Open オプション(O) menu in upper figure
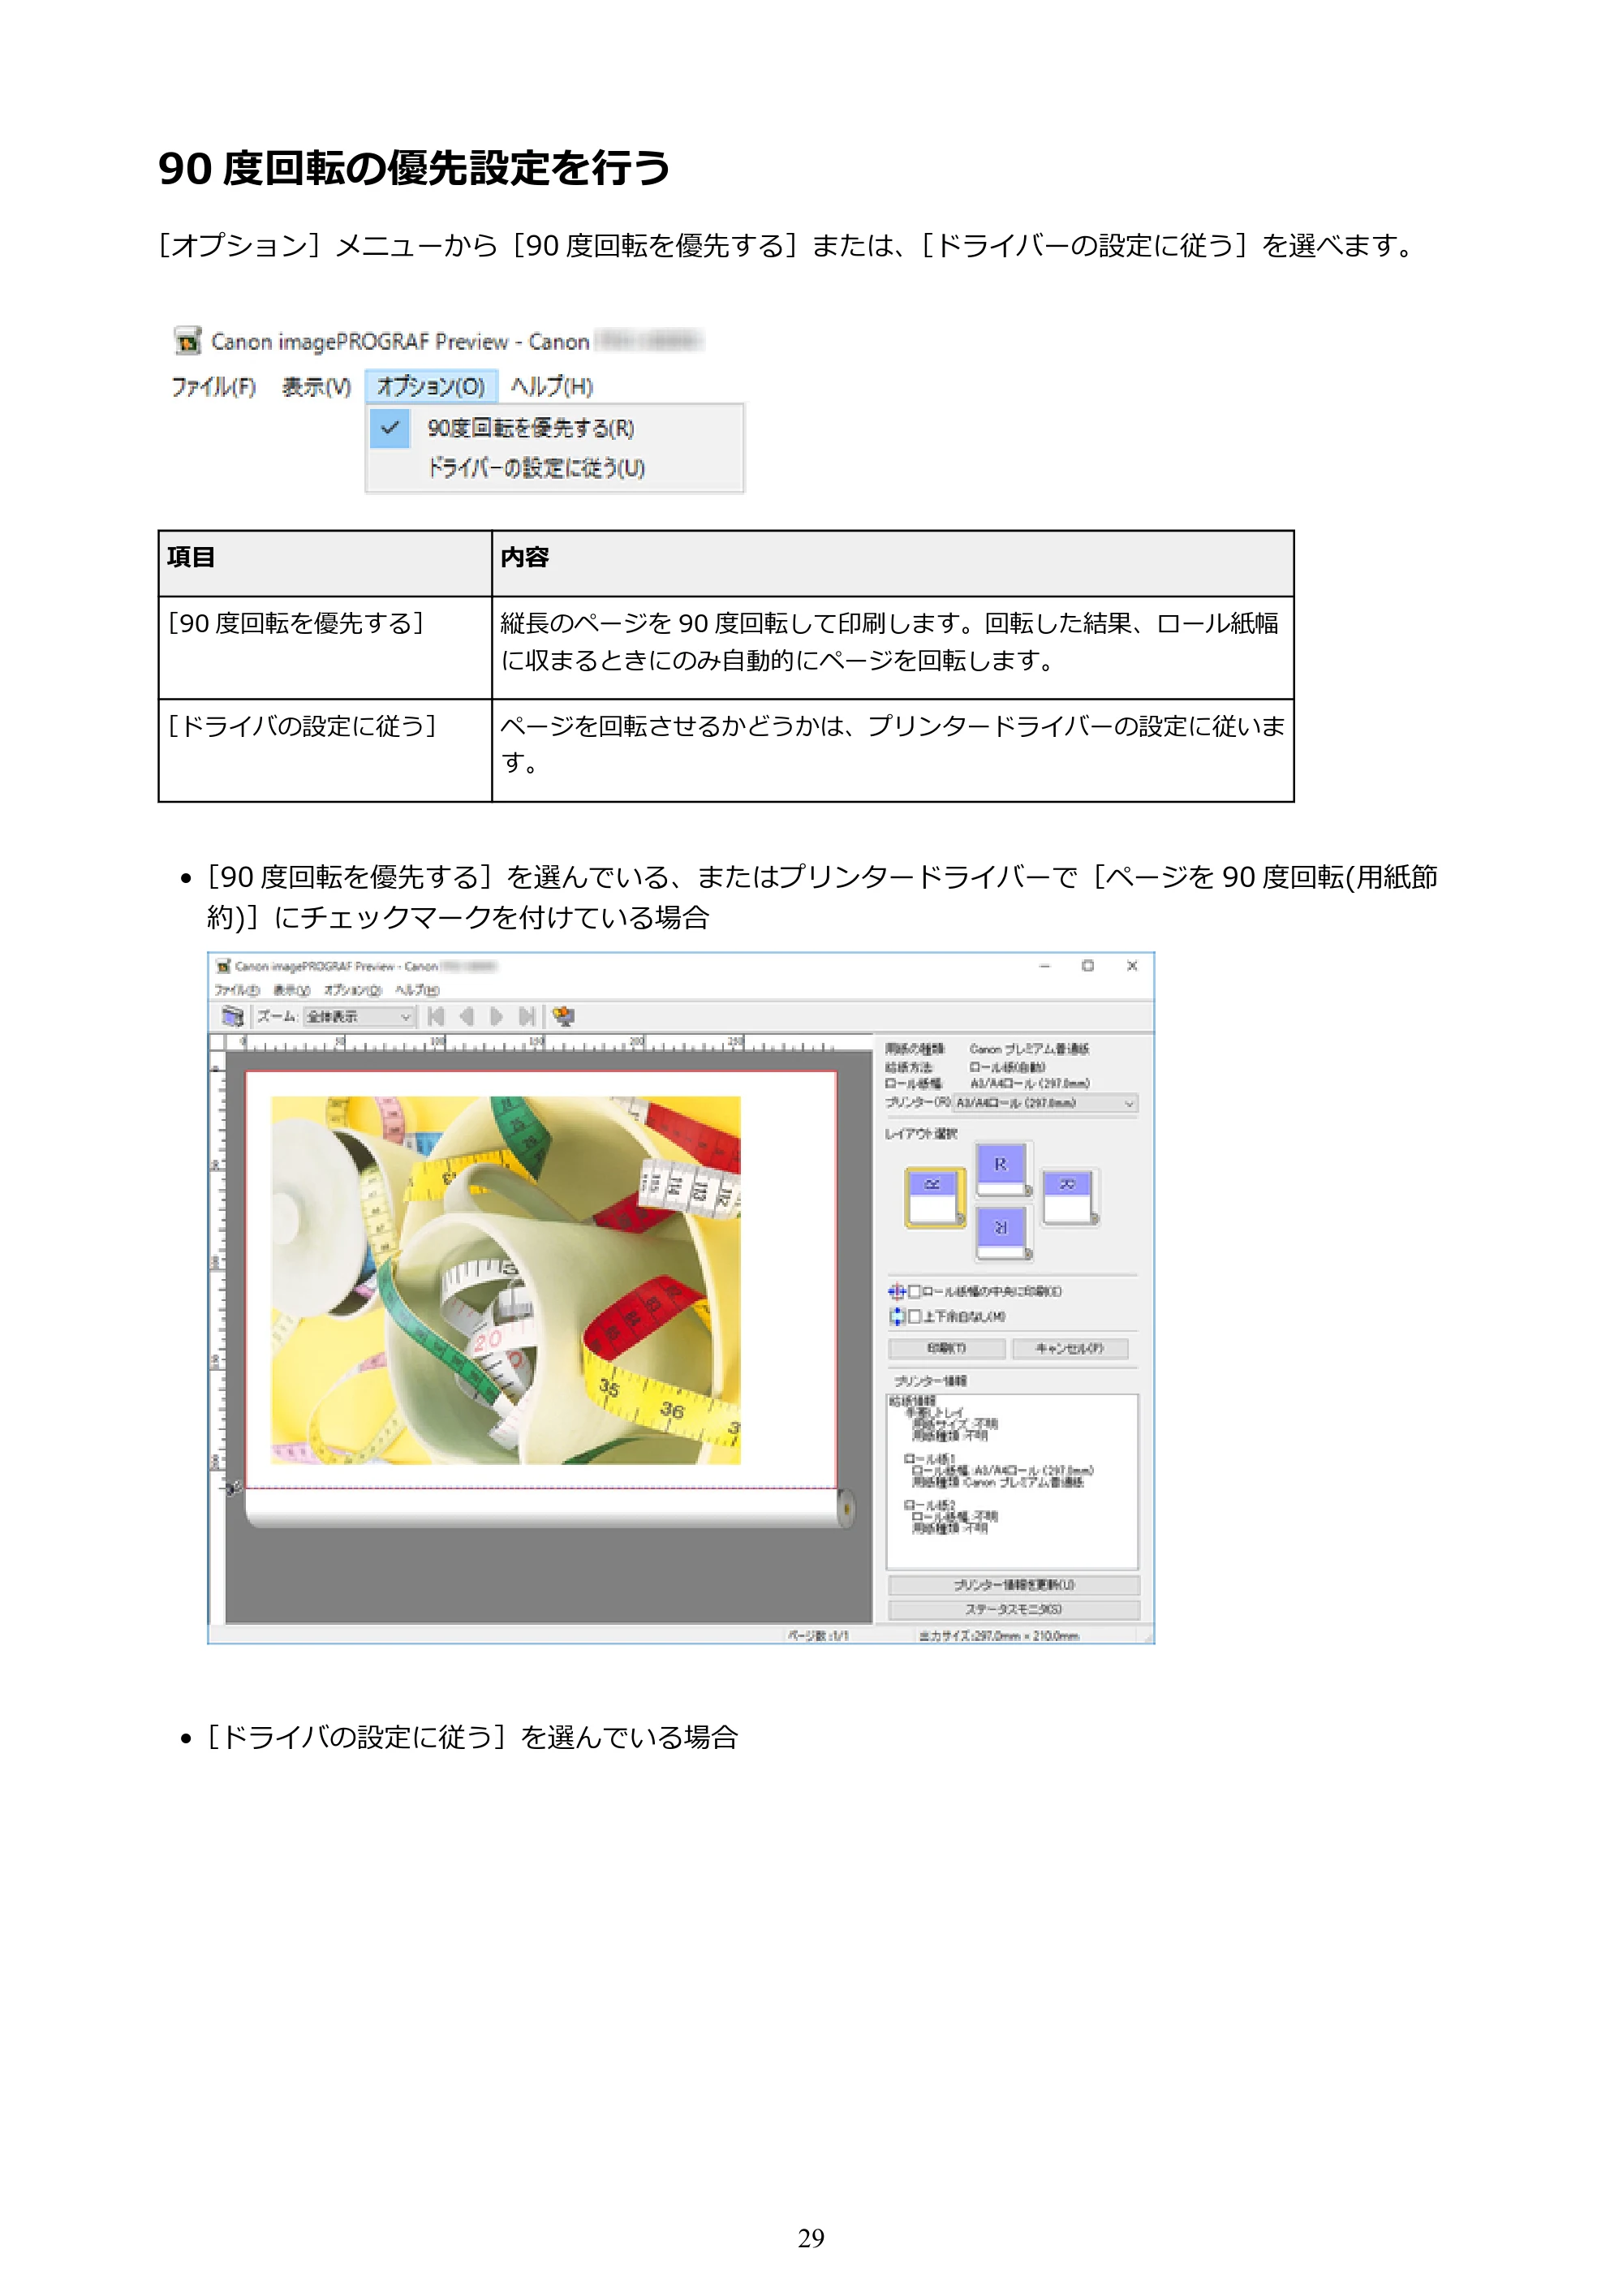The image size is (1623, 2296). 431,386
